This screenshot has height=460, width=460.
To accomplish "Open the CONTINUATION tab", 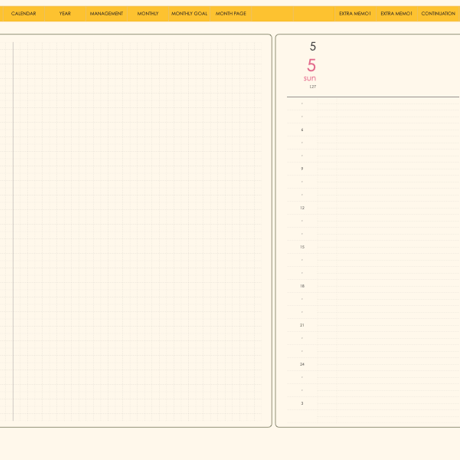I will click(x=438, y=14).
